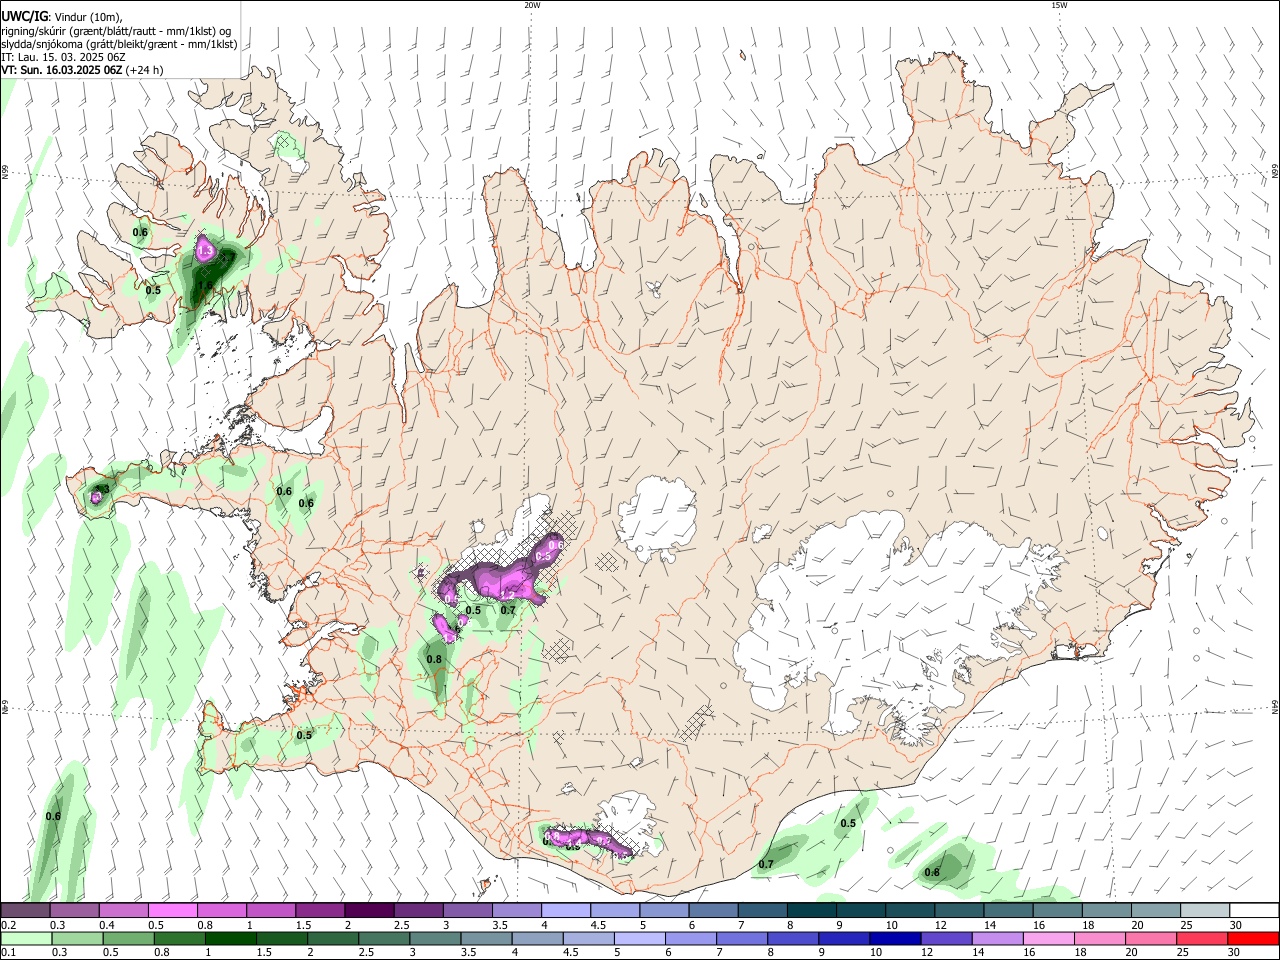Click the UWC/IG title text
The image size is (1280, 960).
pyautogui.click(x=24, y=17)
